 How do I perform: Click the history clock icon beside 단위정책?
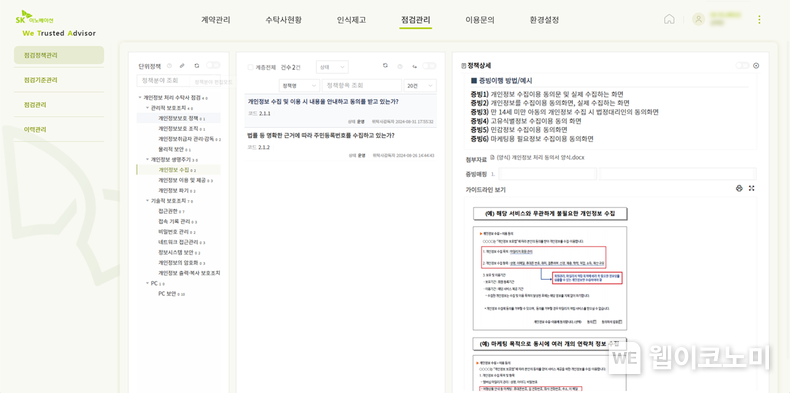click(x=169, y=66)
